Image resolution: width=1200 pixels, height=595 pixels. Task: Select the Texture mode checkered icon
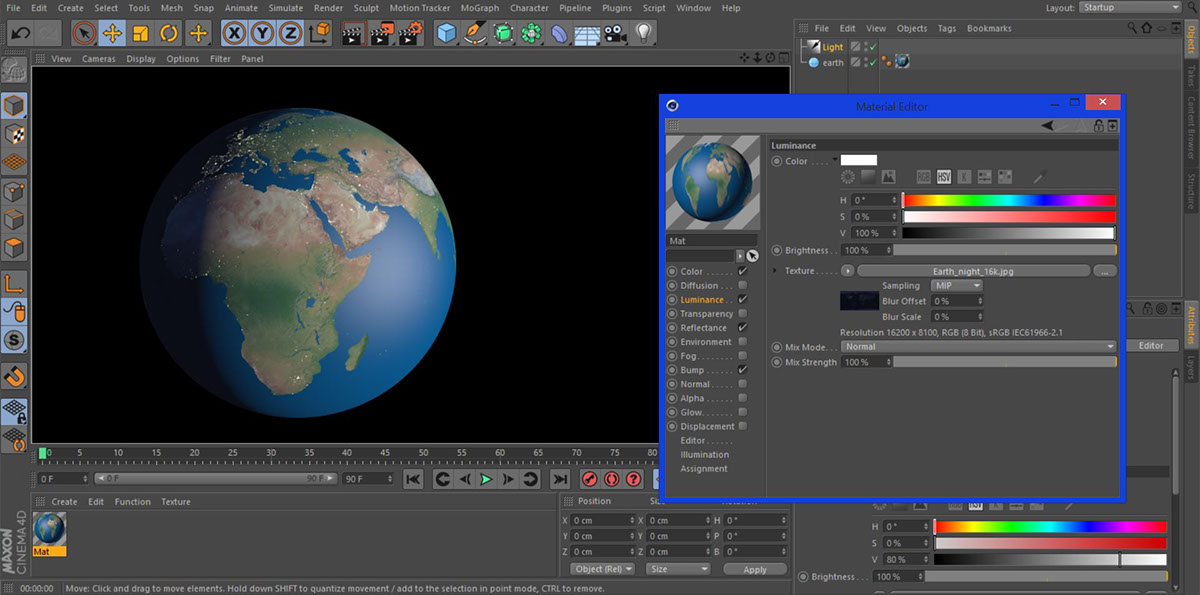tap(14, 134)
